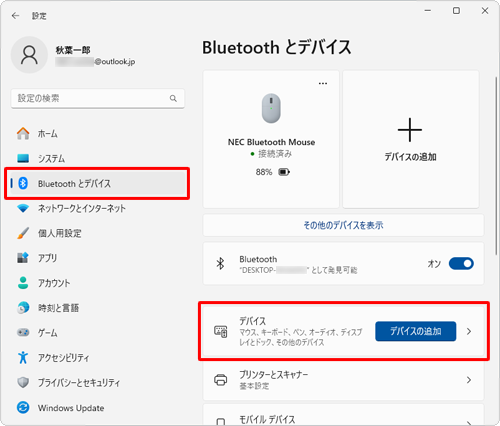This screenshot has width=500, height=426.
Task: Click the paintbrush icon for 個人用設定
Action: pyautogui.click(x=23, y=233)
